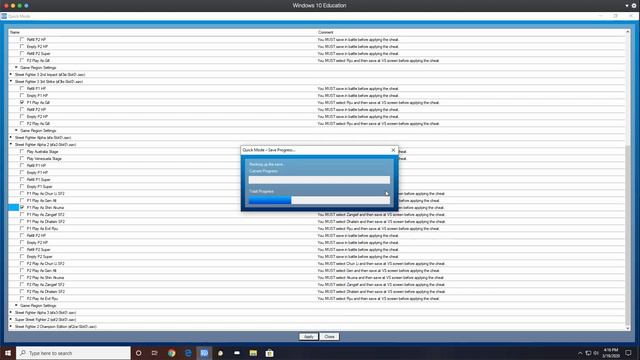
Task: Check P1 Play As Zangief SF2
Action: 22,214
